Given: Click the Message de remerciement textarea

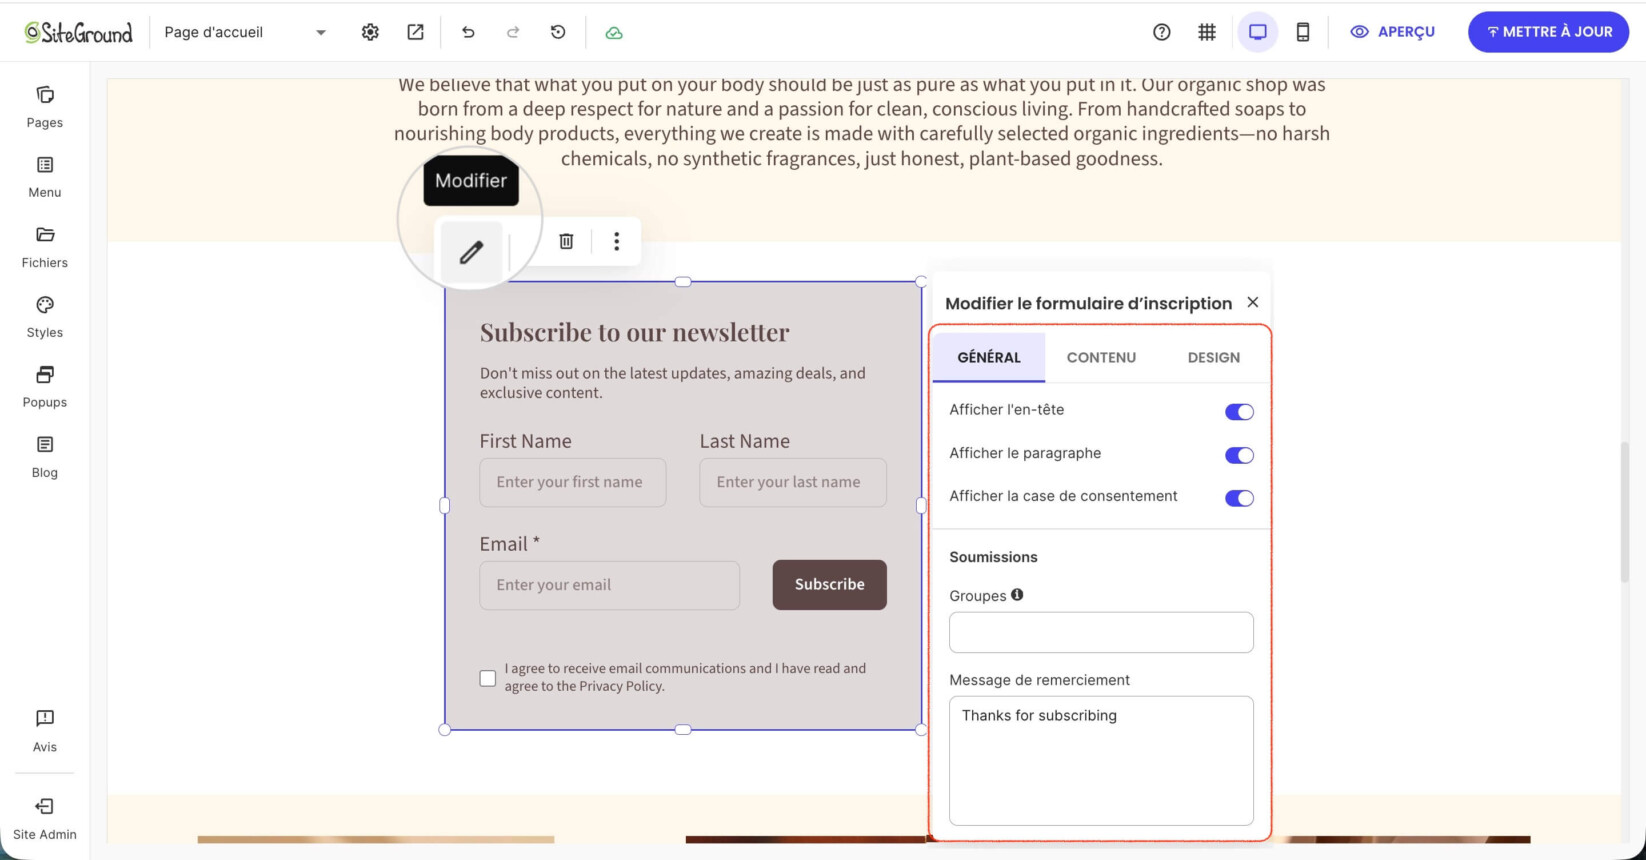Looking at the screenshot, I should pyautogui.click(x=1101, y=761).
